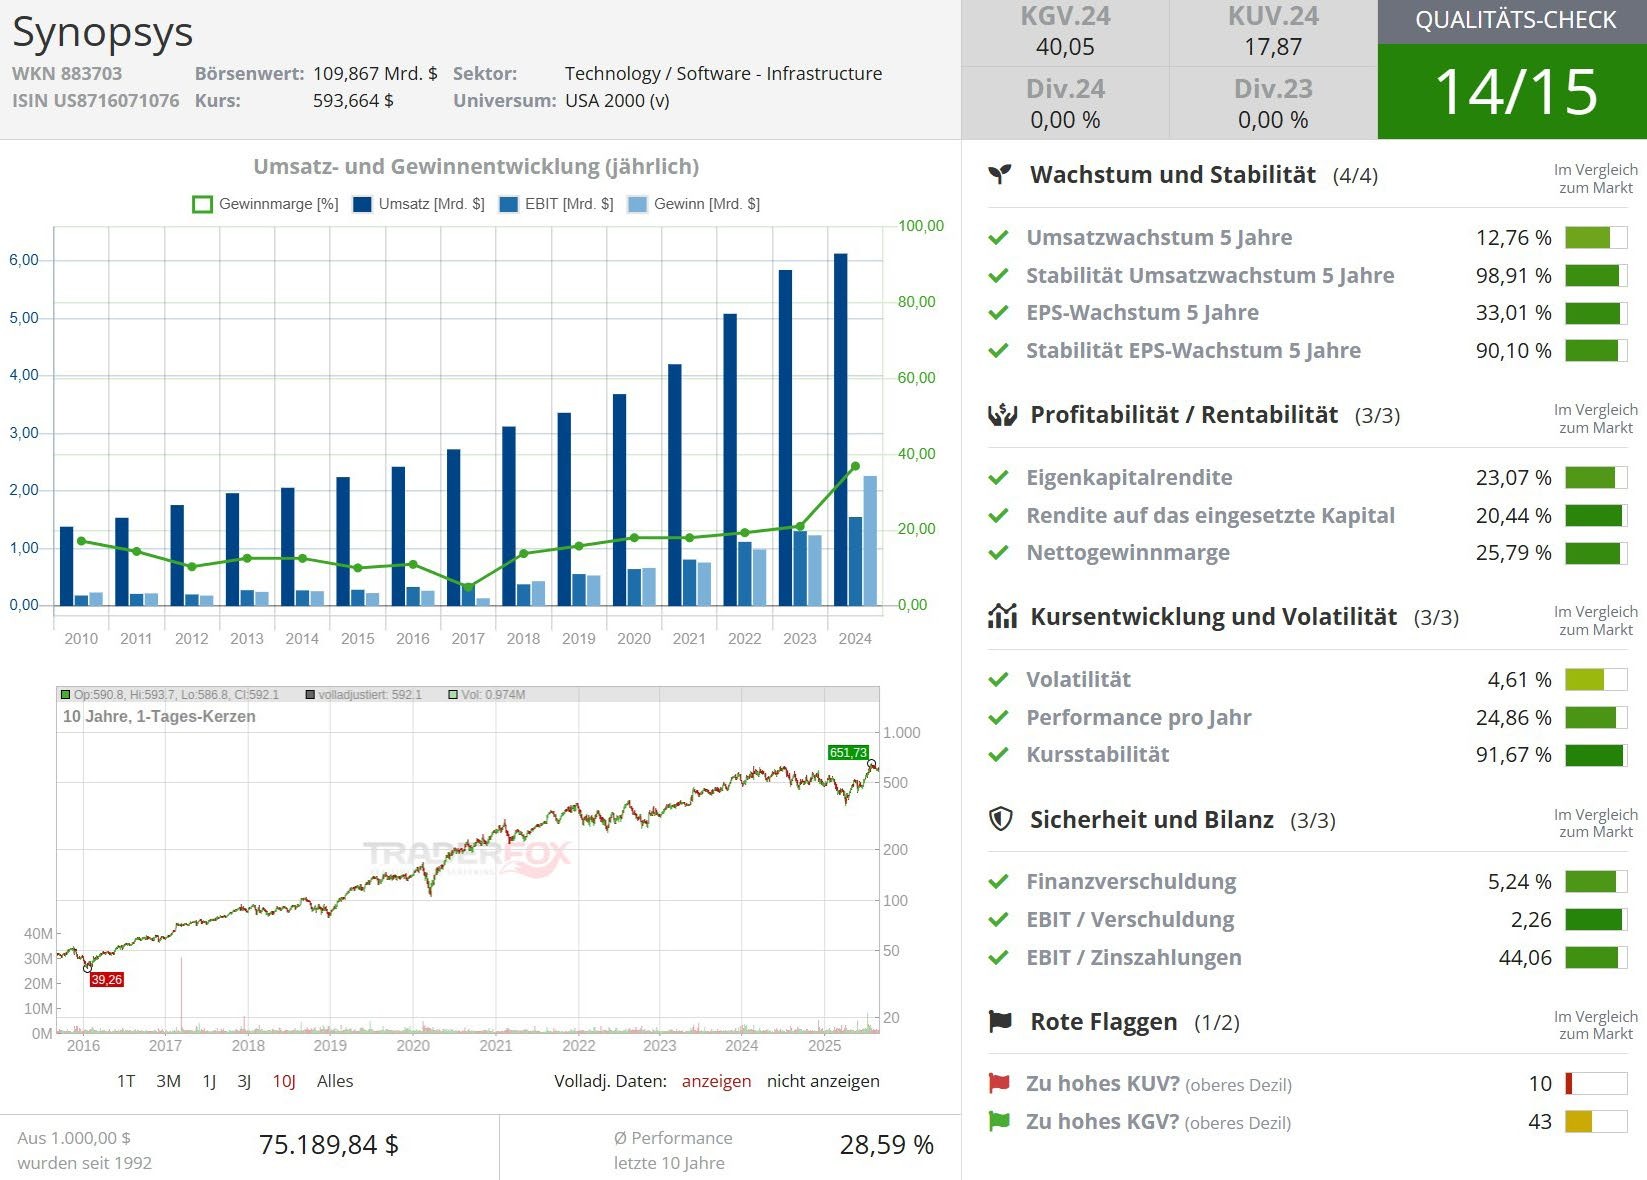Screen dimensions: 1647x1180
Task: Click the green 14/15 score box
Action: [x=1512, y=91]
